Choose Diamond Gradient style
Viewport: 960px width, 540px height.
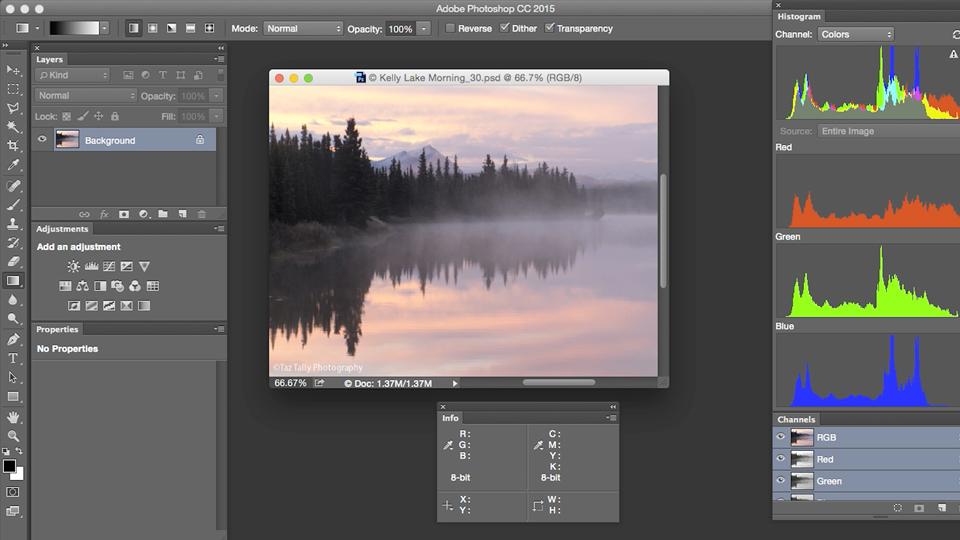(x=209, y=28)
